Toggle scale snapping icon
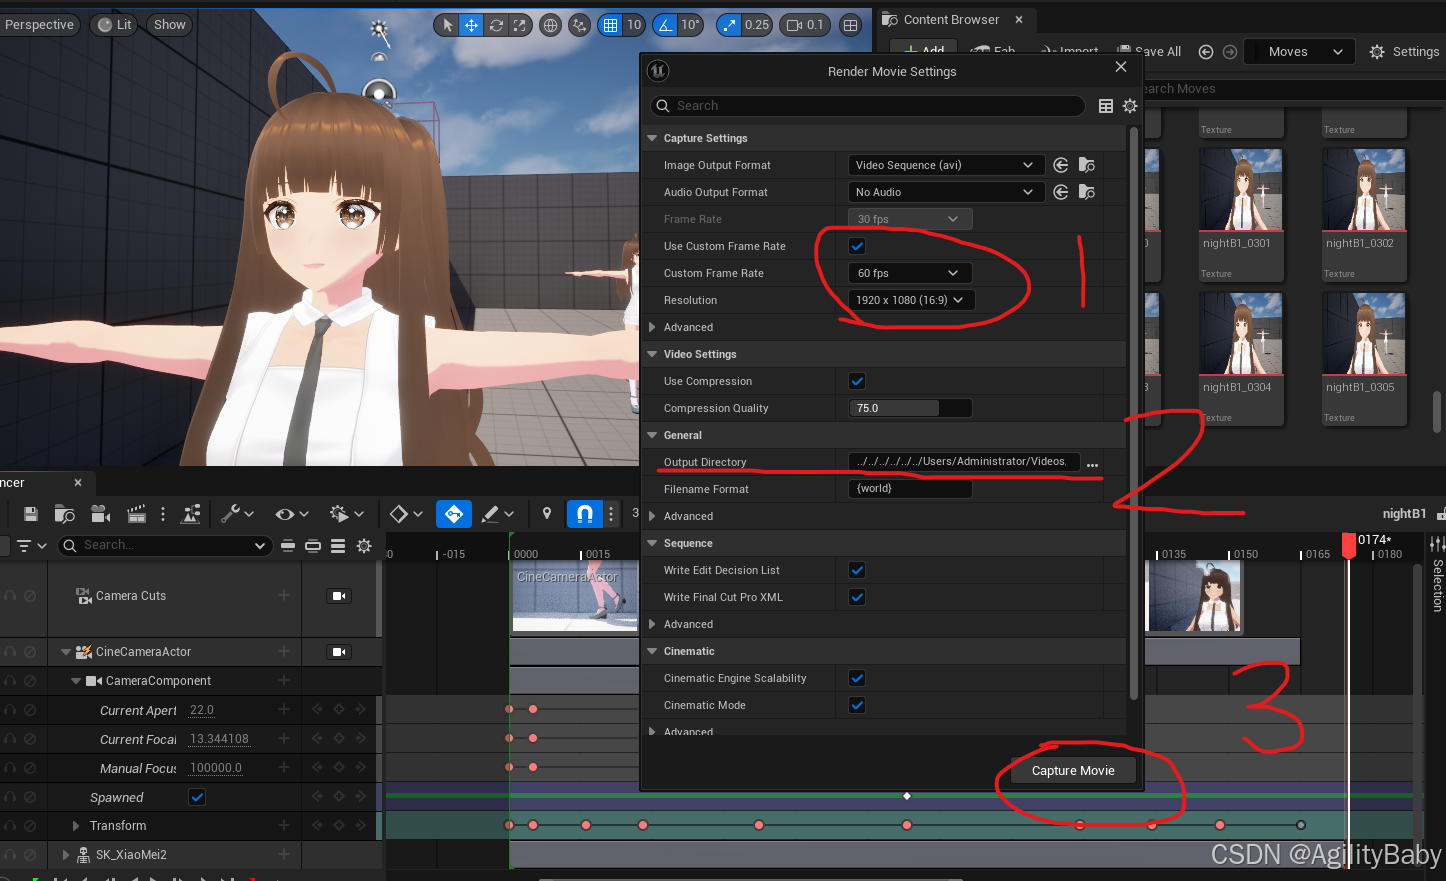Image resolution: width=1446 pixels, height=881 pixels. click(729, 25)
